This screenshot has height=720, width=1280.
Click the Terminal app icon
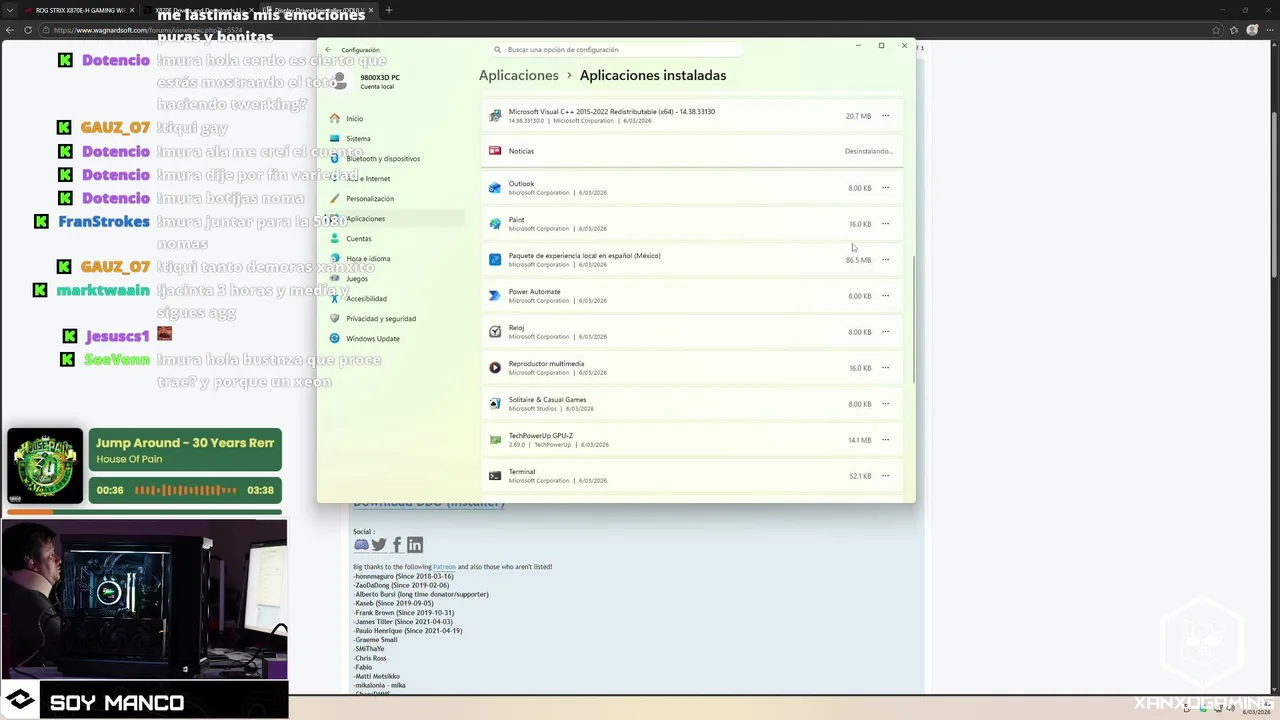click(495, 476)
